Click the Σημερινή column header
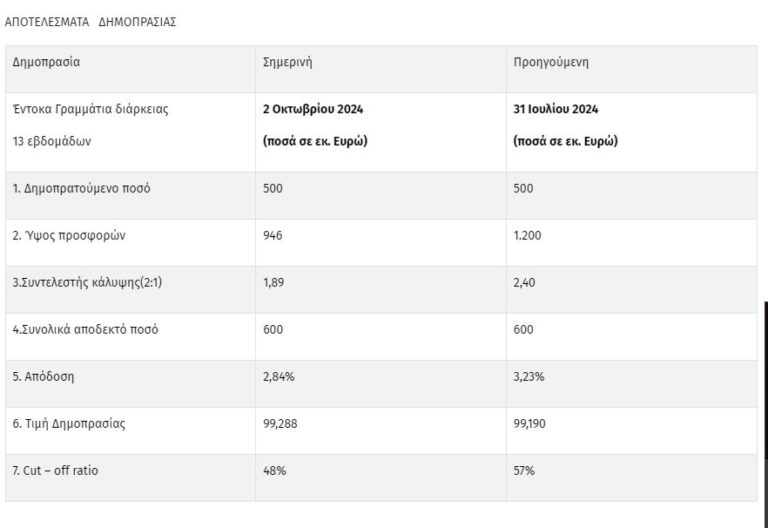Viewport: 768px width, 528px height. 288,61
